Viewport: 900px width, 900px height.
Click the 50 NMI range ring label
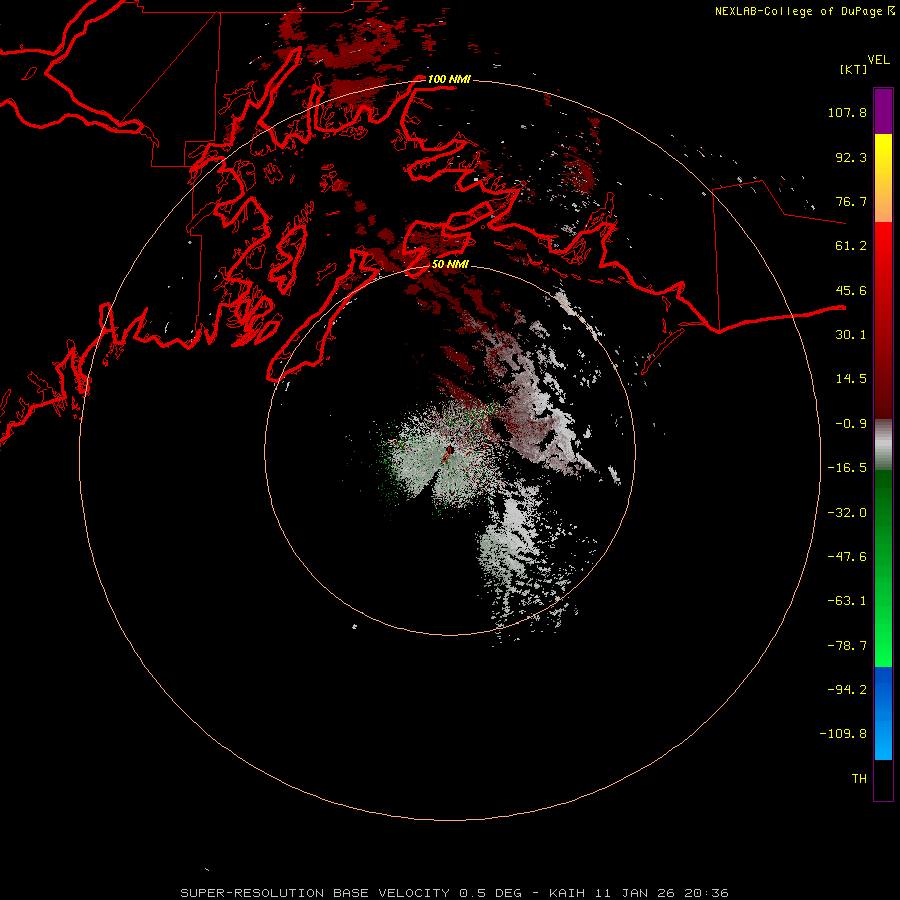[450, 264]
